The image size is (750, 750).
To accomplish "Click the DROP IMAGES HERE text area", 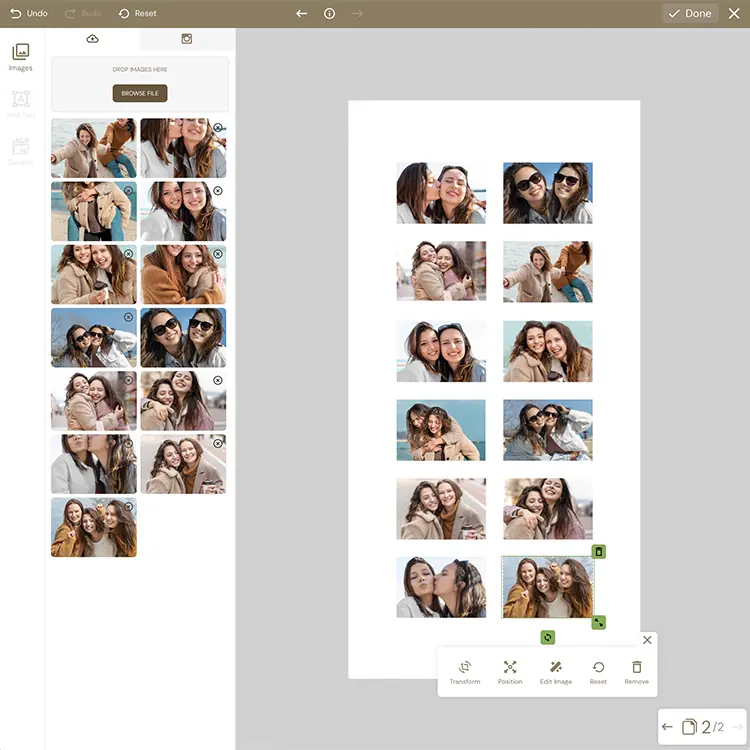I will tap(140, 69).
